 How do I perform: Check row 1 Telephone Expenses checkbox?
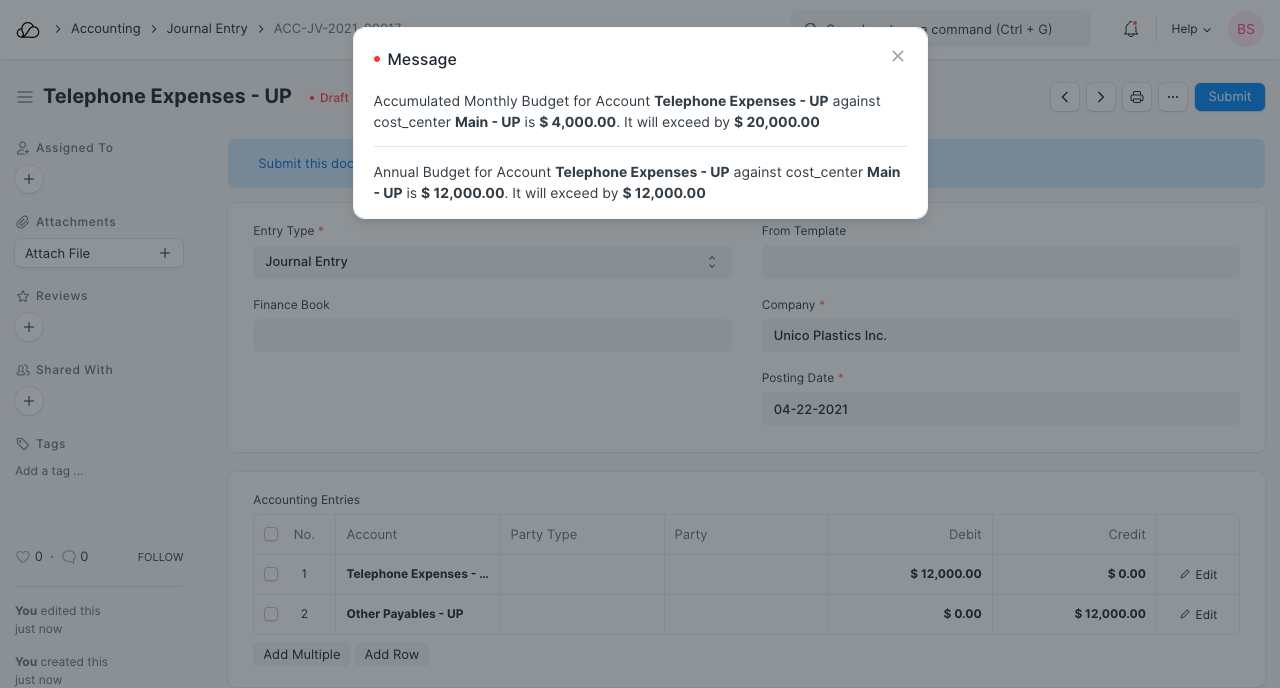tap(271, 574)
